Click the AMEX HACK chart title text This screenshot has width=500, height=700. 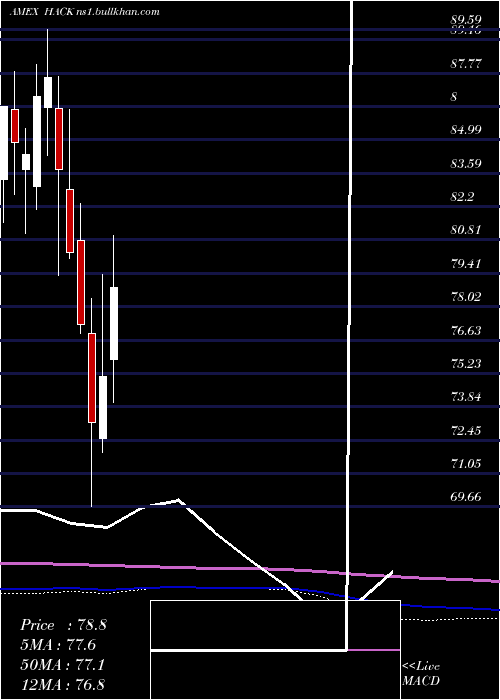(x=84, y=12)
